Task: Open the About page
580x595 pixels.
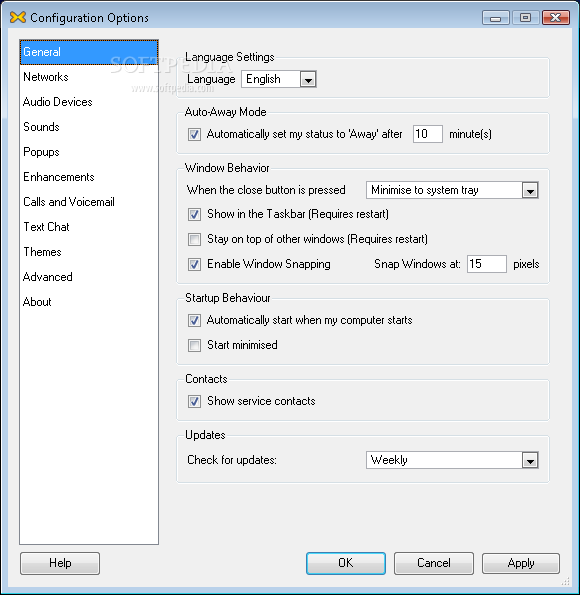Action: [89, 302]
